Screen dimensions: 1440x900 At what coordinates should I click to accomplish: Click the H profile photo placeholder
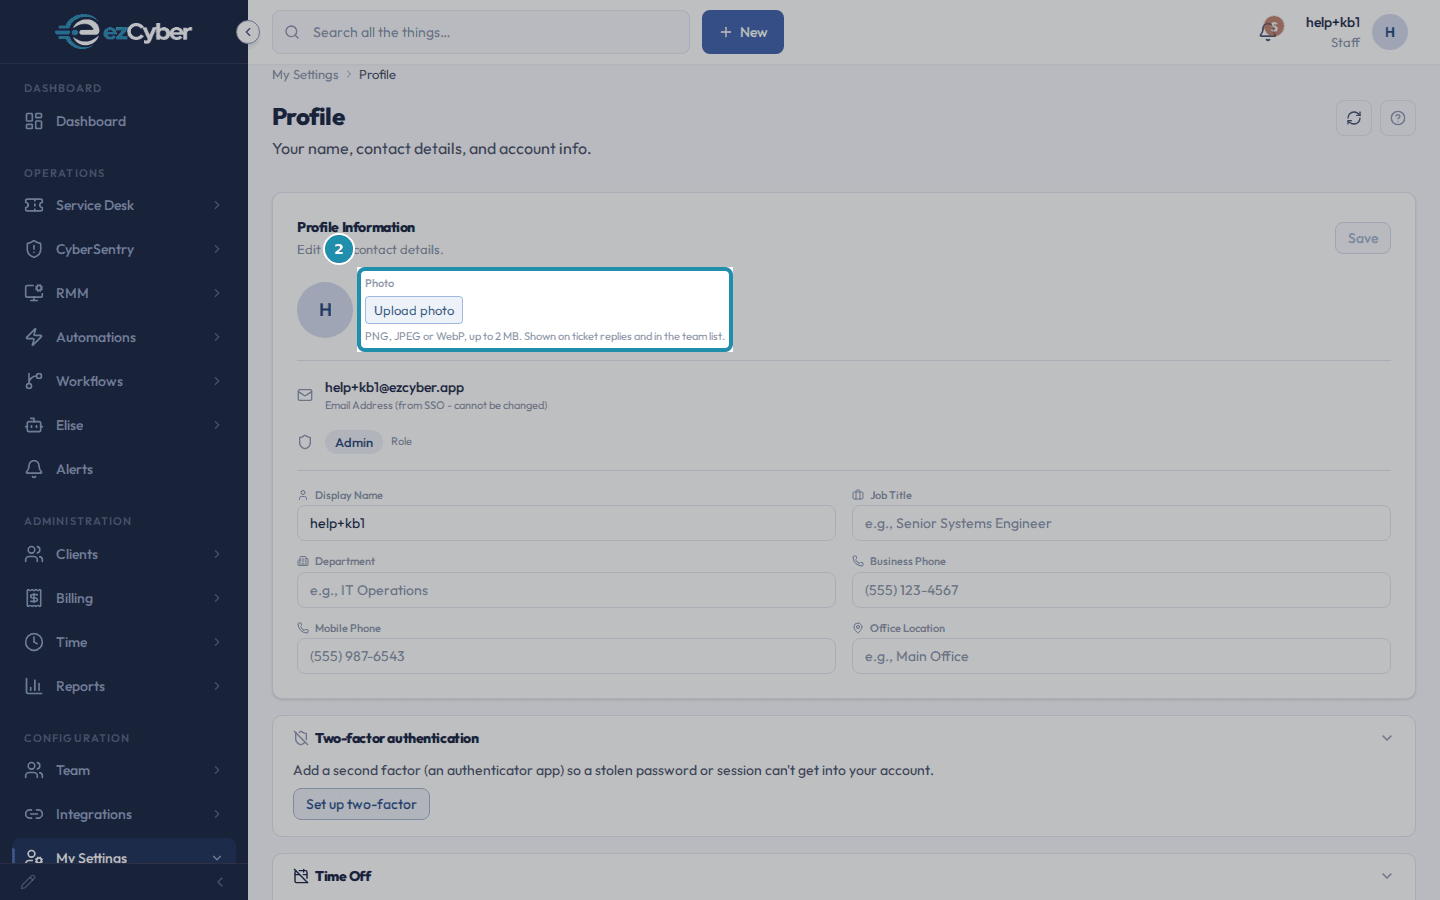(x=325, y=310)
